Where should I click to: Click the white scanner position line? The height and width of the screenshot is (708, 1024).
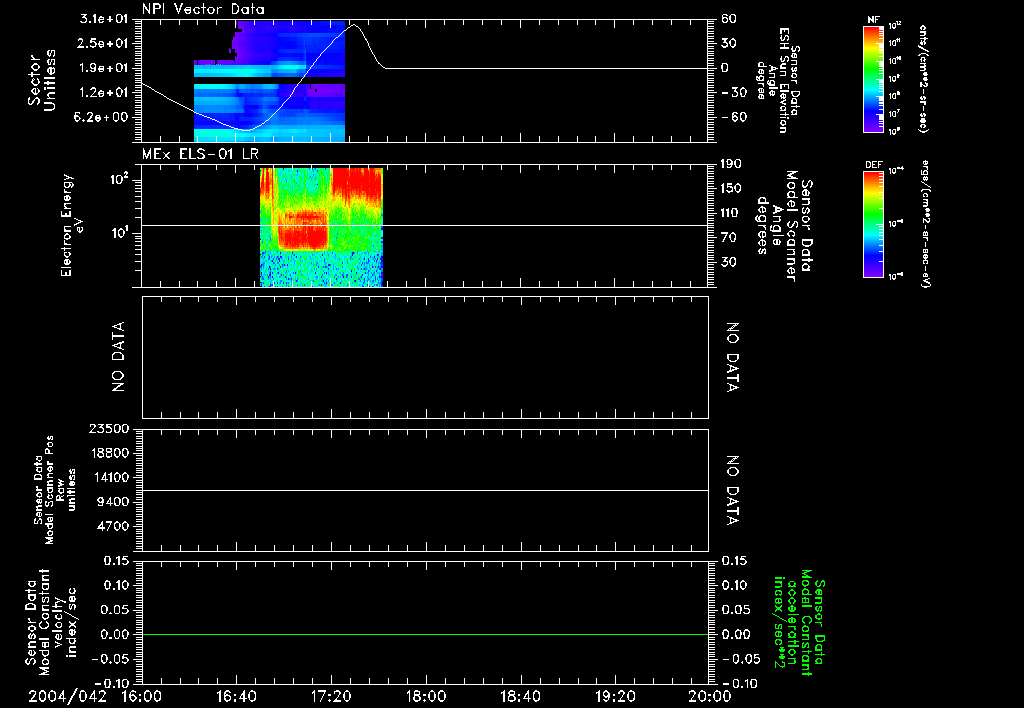point(425,490)
